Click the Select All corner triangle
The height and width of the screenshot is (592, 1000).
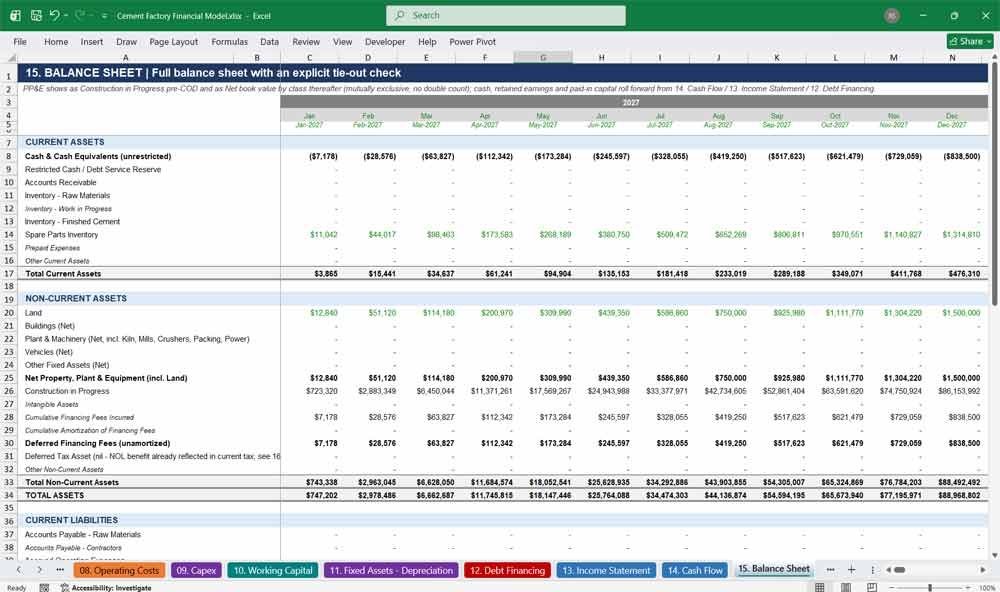click(x=11, y=57)
